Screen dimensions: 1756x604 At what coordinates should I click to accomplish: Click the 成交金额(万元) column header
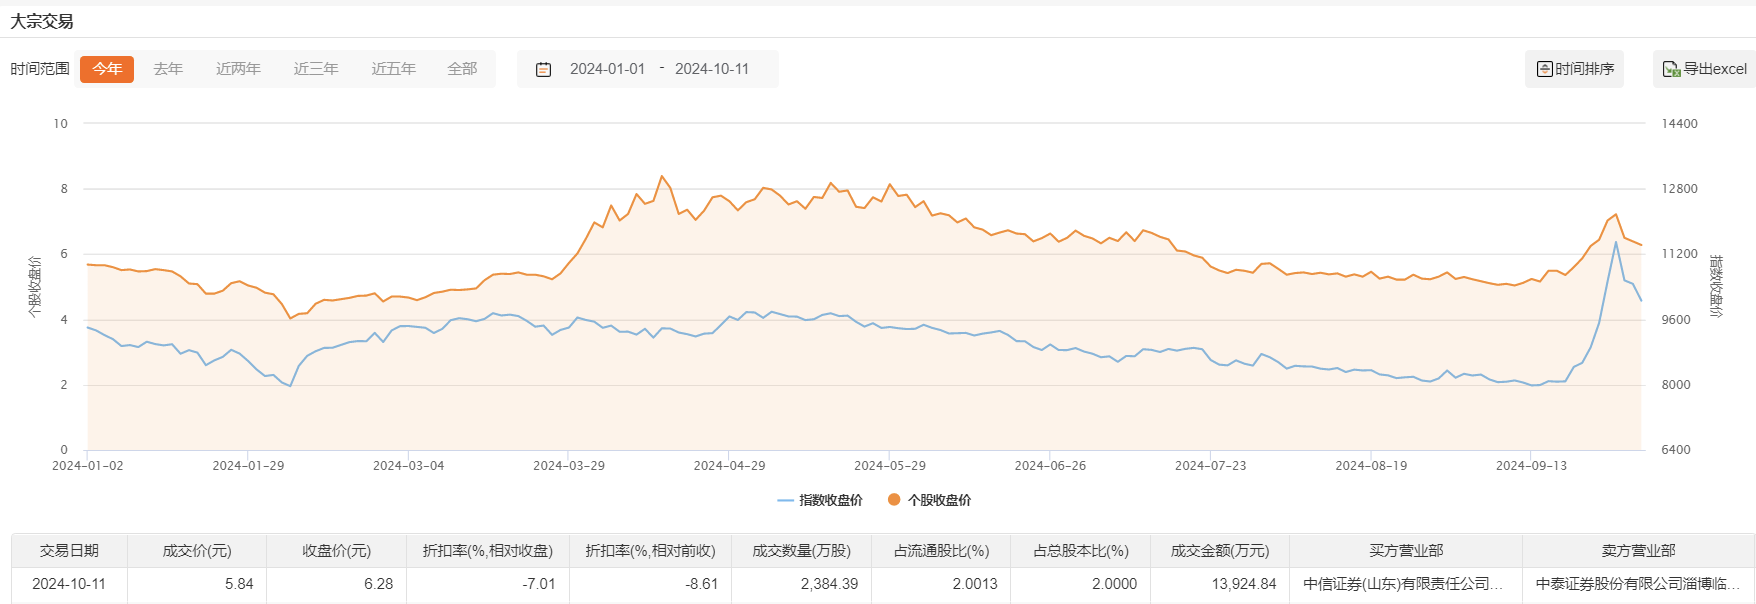coord(1219,551)
